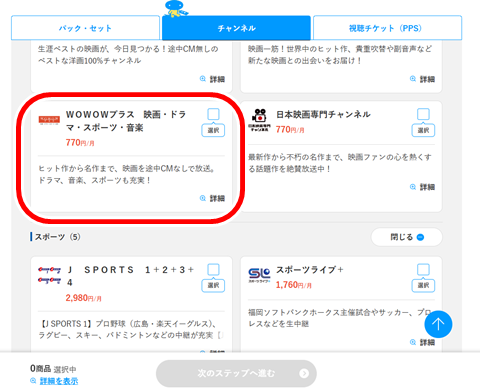Viewport: 480px width, 391px height.
Task: Click the WOWOWプラス channel logo
Action: coord(49,120)
